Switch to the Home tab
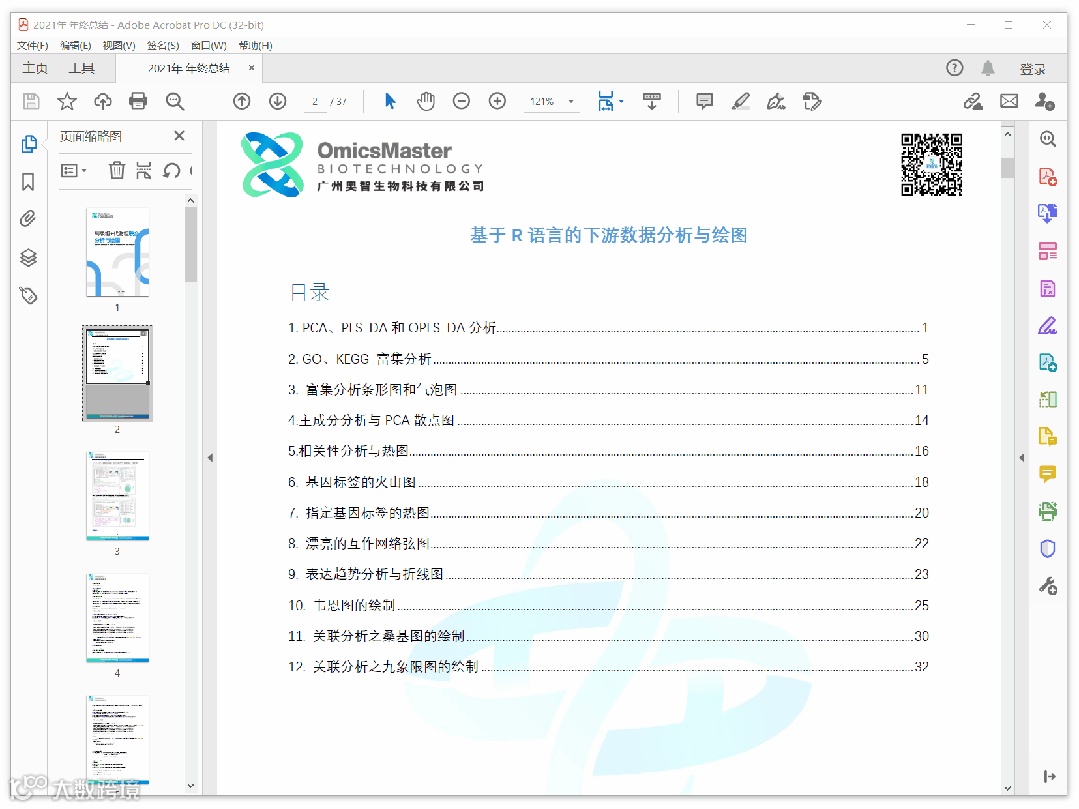This screenshot has height=809, width=1079. [x=34, y=68]
